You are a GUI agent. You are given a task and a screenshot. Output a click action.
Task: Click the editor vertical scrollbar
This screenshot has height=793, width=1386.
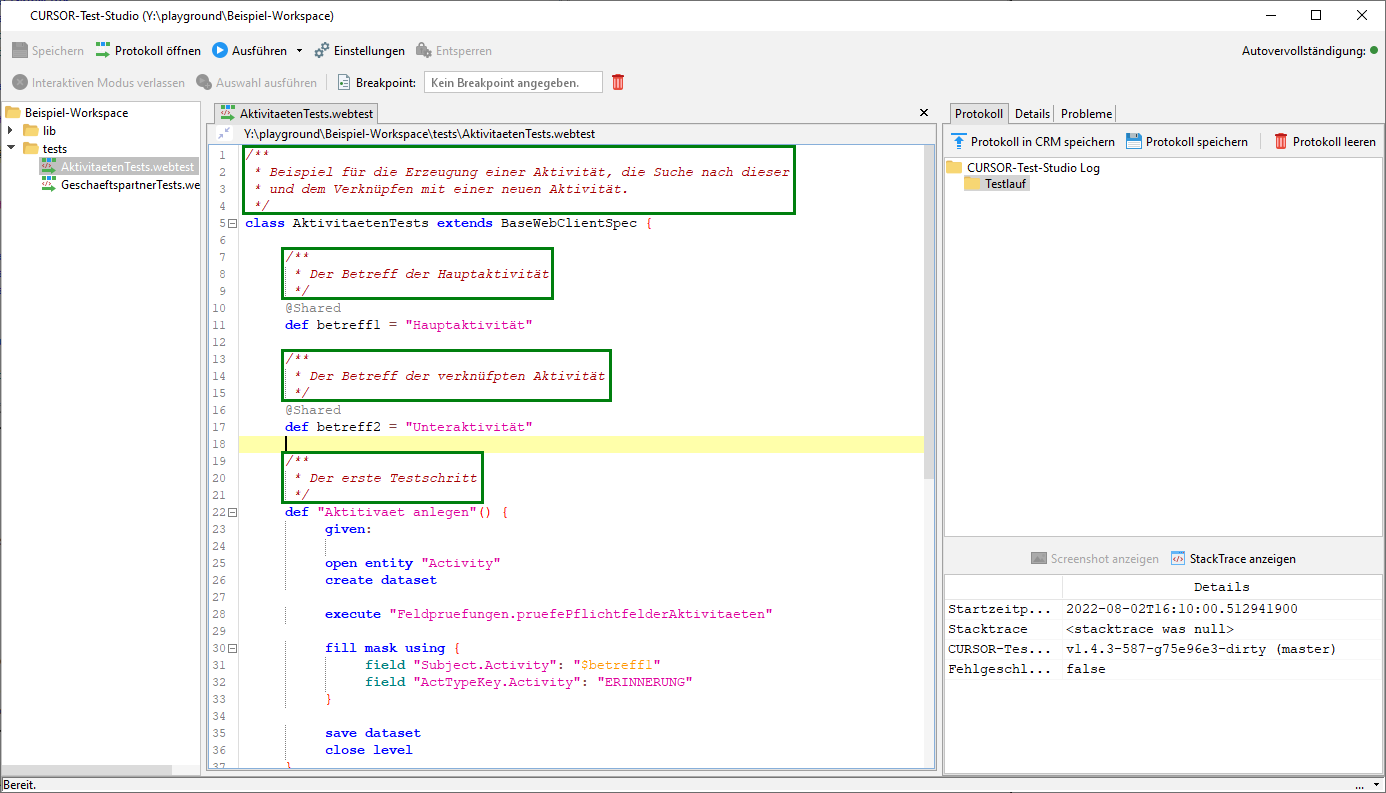pyautogui.click(x=930, y=312)
